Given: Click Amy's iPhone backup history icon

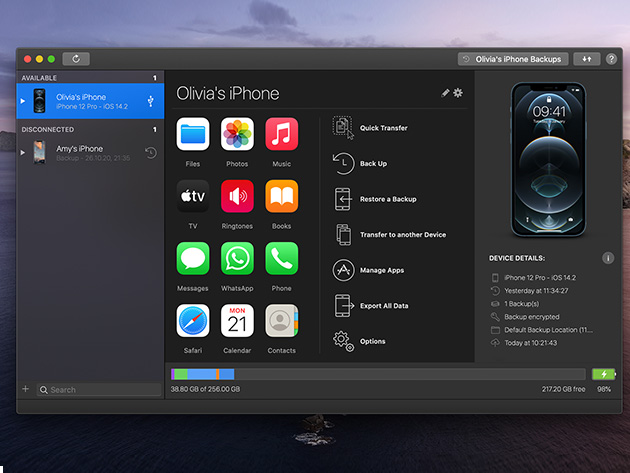Looking at the screenshot, I should (151, 152).
